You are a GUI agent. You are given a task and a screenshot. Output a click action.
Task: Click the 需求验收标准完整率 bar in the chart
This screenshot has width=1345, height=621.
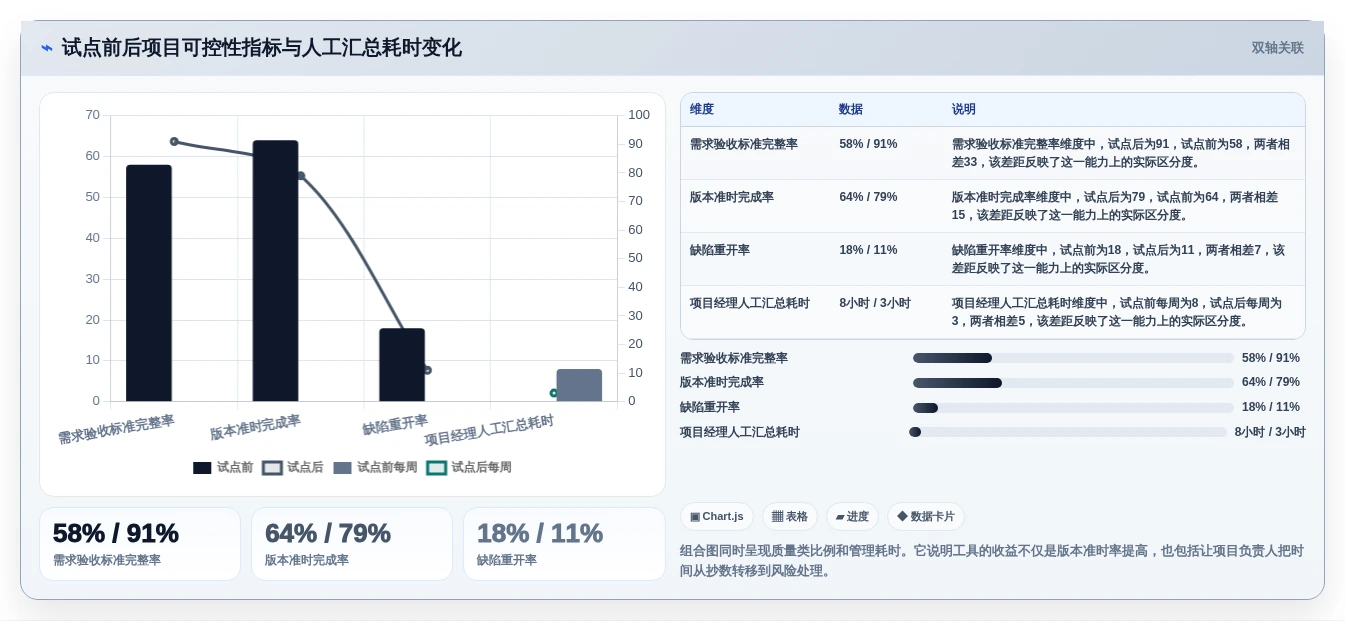pyautogui.click(x=149, y=283)
